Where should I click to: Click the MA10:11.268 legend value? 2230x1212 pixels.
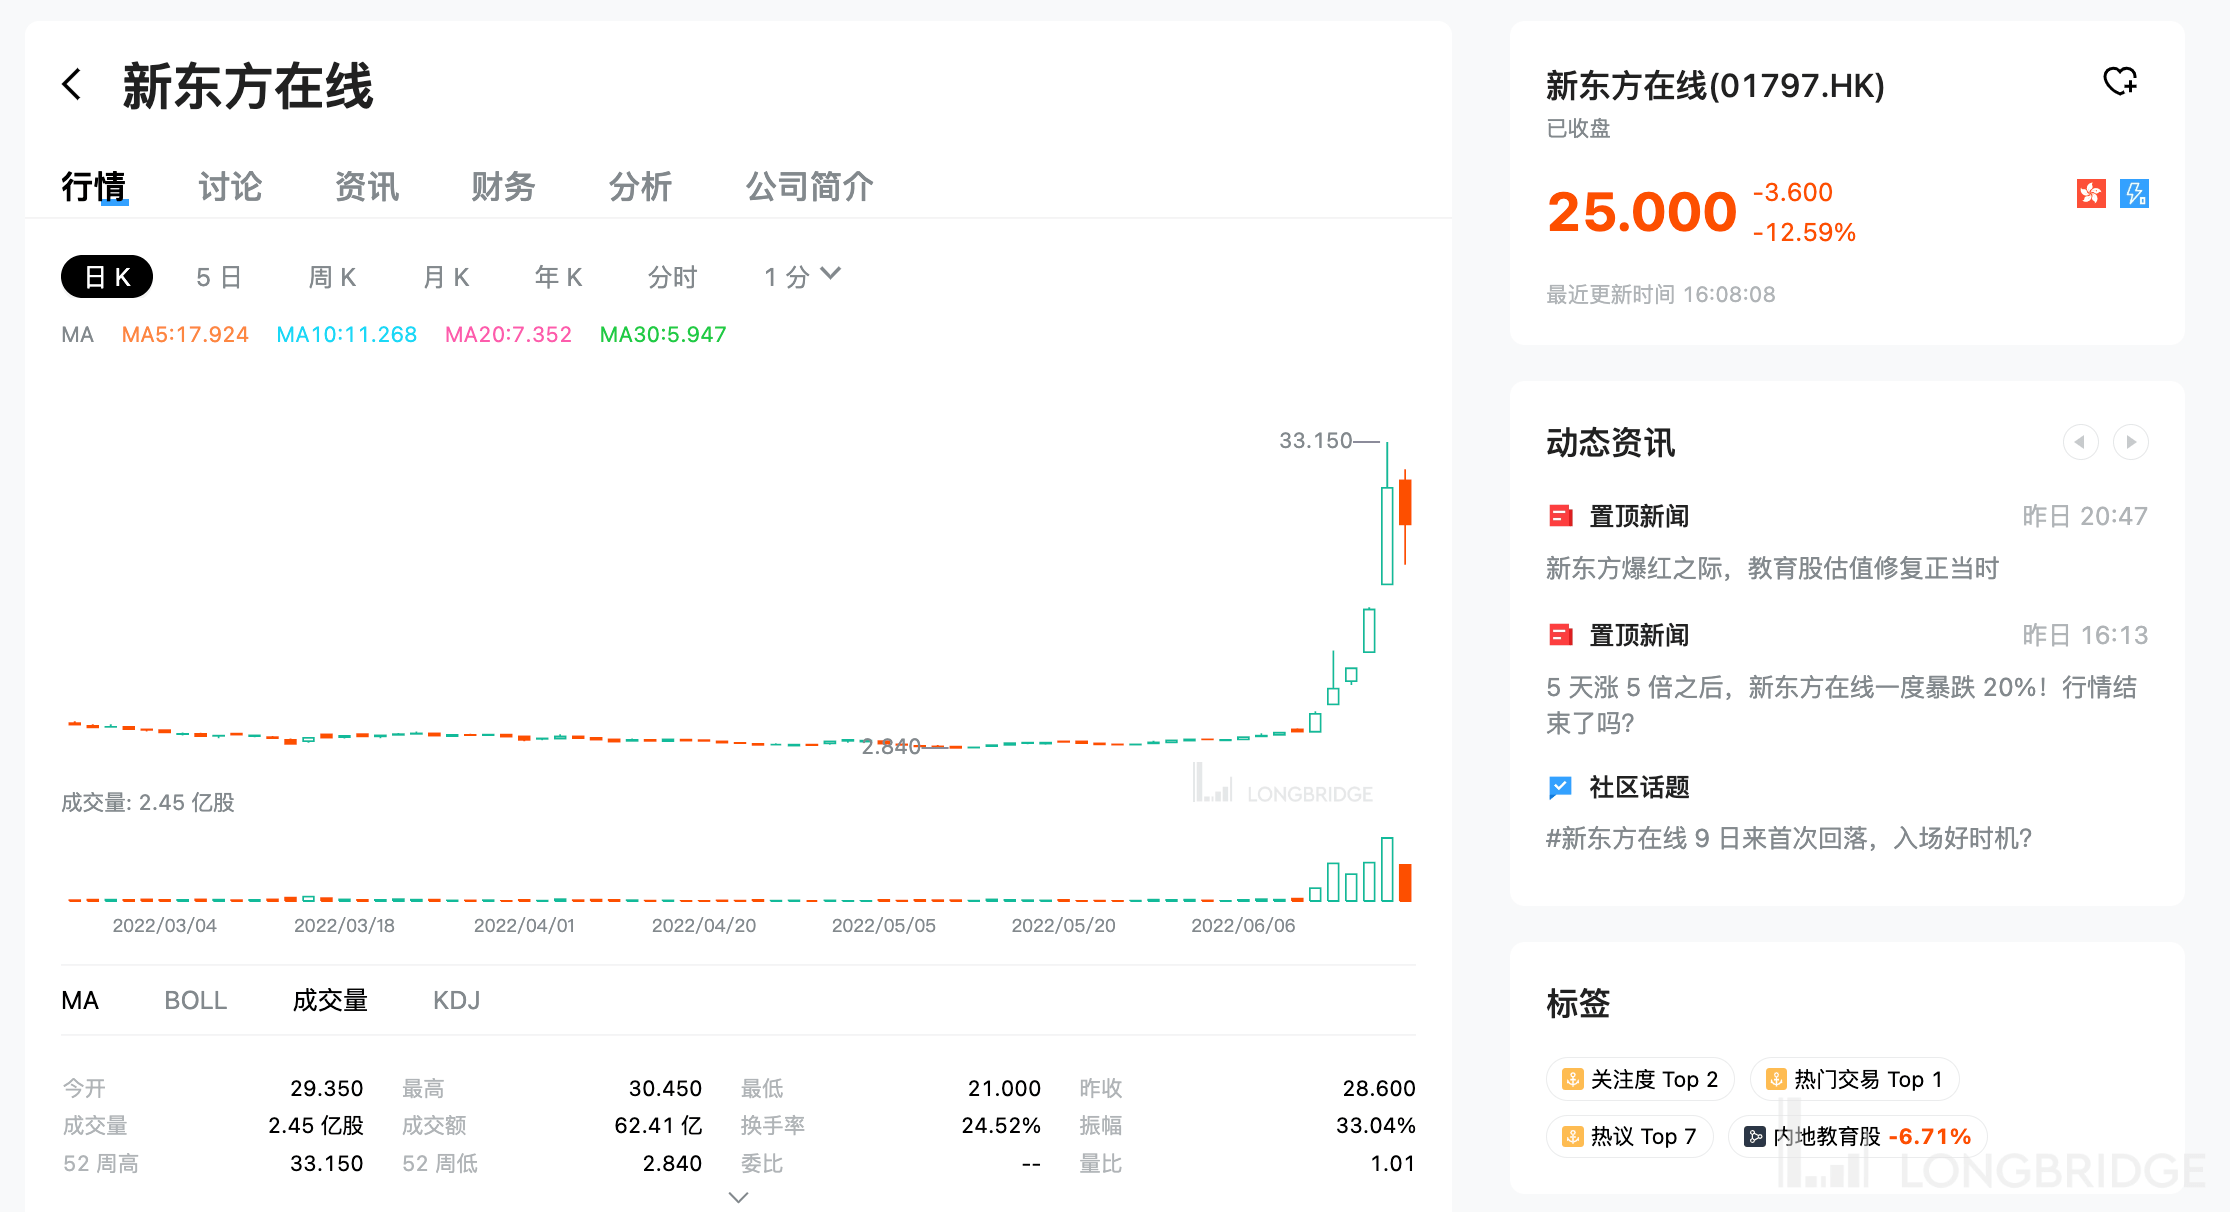click(346, 334)
